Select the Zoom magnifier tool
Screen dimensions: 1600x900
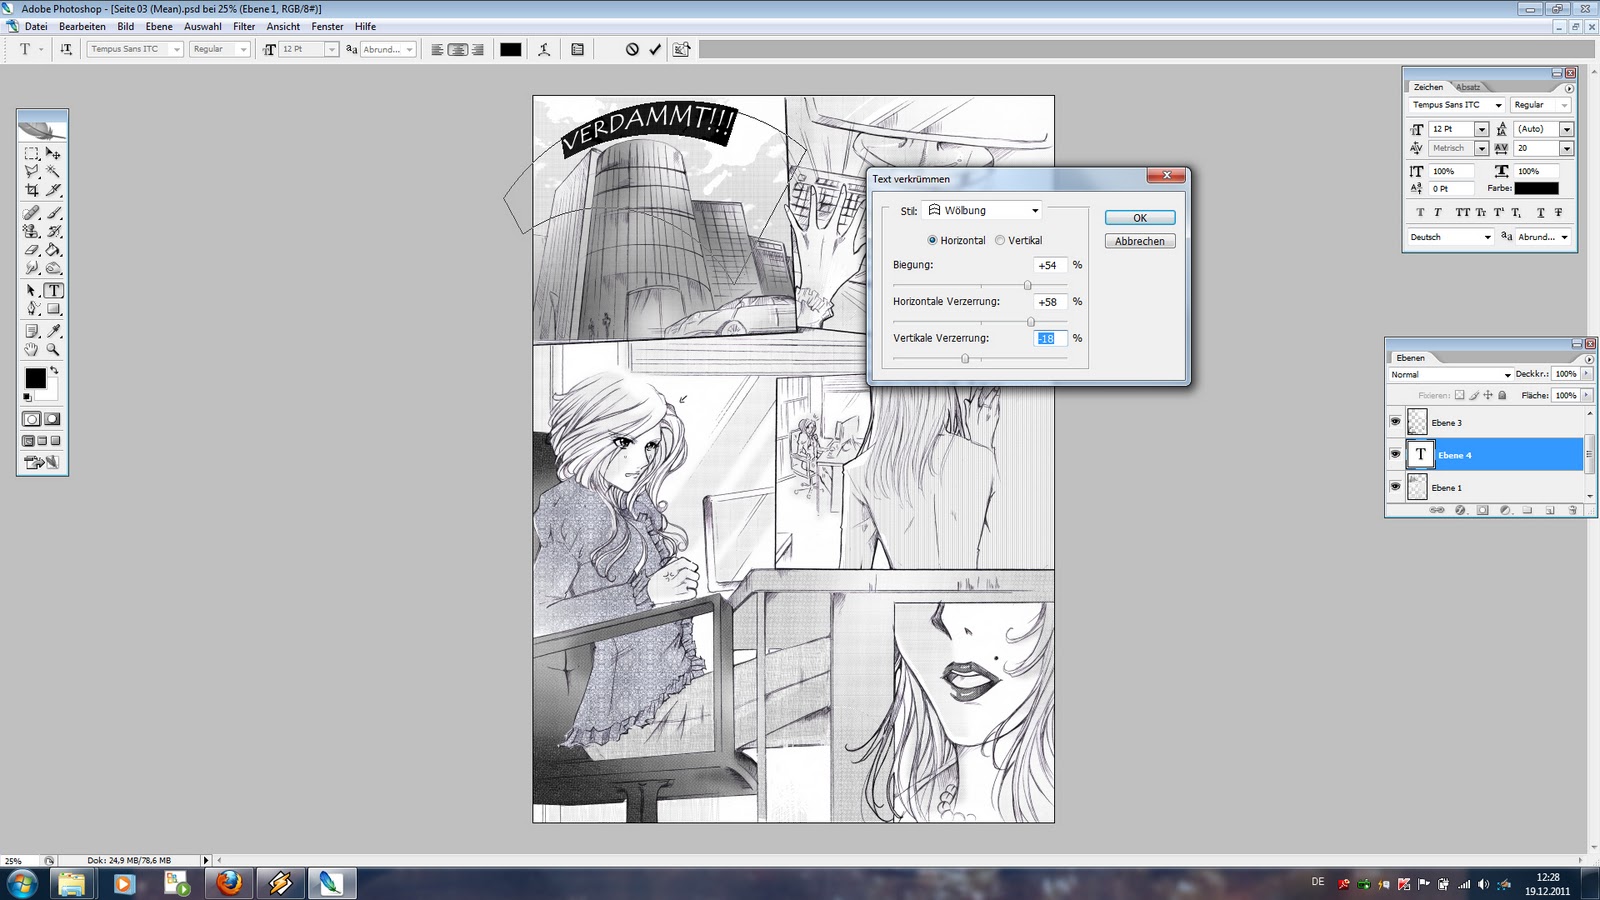54,350
